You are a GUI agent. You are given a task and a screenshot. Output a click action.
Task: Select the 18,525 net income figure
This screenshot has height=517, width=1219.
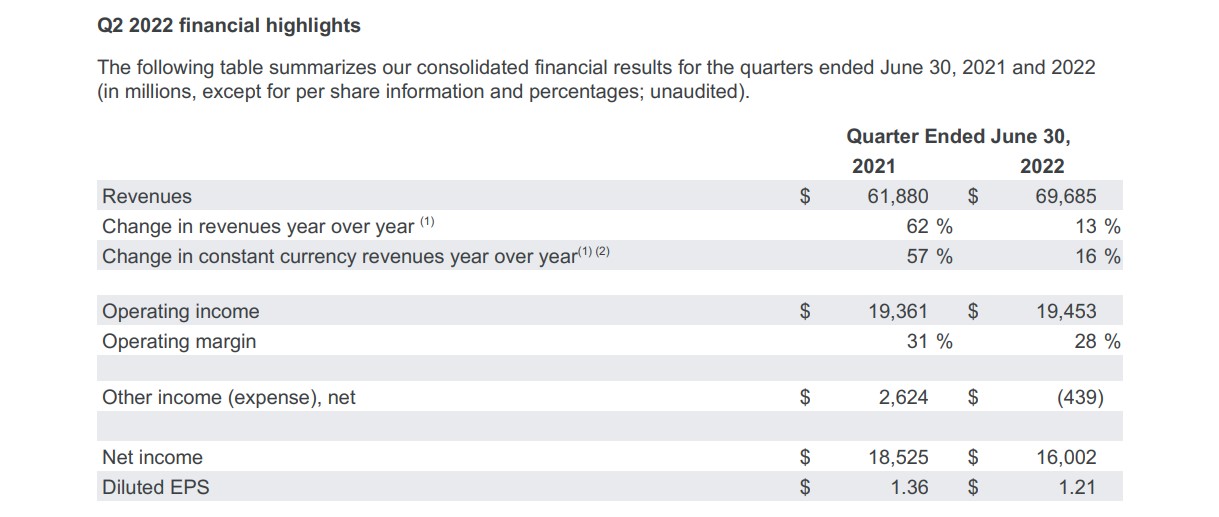pyautogui.click(x=897, y=457)
